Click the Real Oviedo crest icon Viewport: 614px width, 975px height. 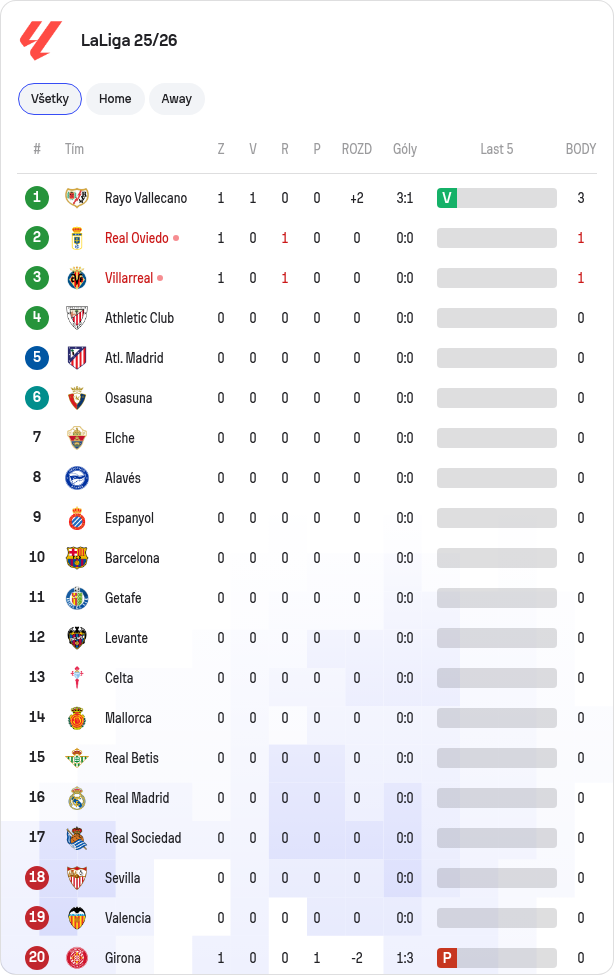click(77, 238)
